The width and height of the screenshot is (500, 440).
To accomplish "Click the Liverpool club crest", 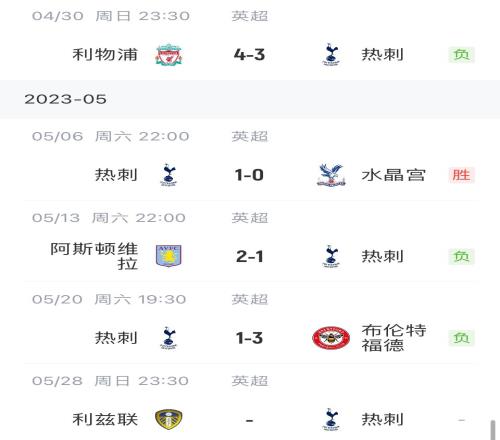I will pos(169,55).
